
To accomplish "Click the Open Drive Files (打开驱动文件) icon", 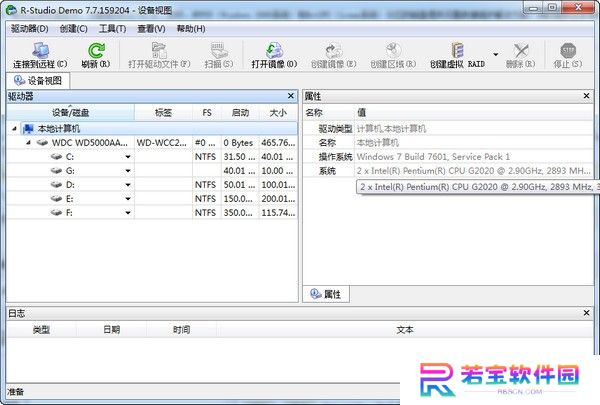I will pos(159,51).
